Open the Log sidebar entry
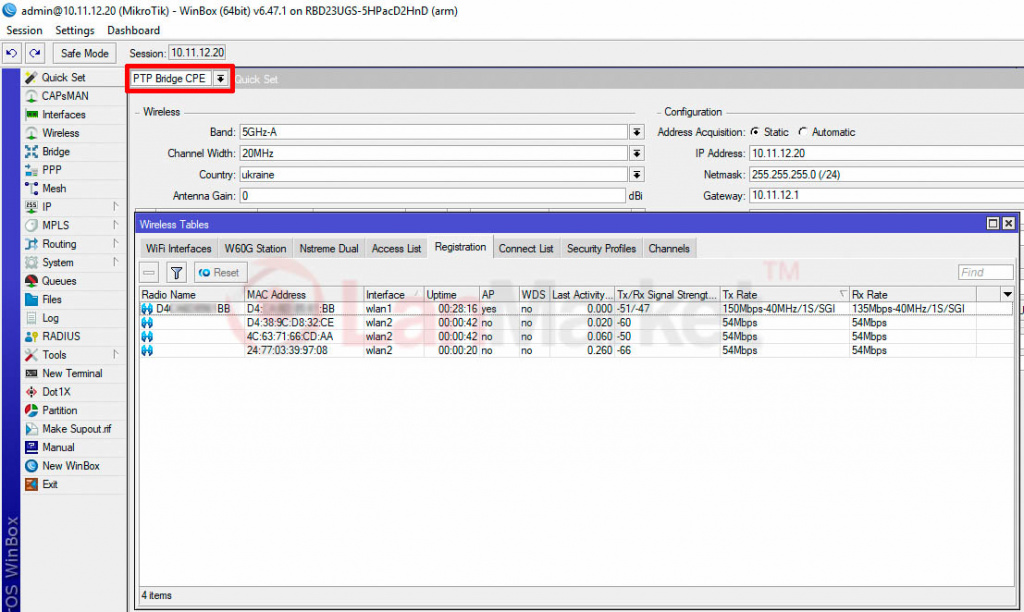Screen dimensions: 1024x612 (50, 318)
